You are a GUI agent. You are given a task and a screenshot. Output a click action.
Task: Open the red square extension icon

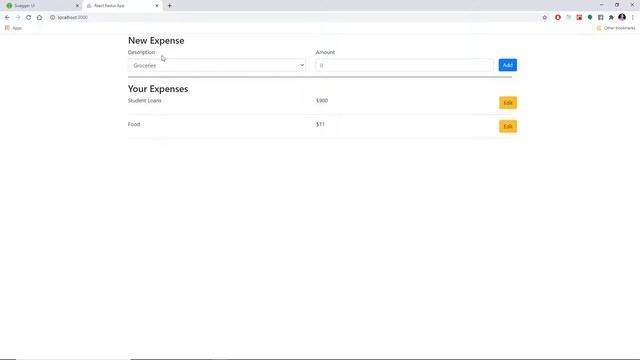pos(579,18)
